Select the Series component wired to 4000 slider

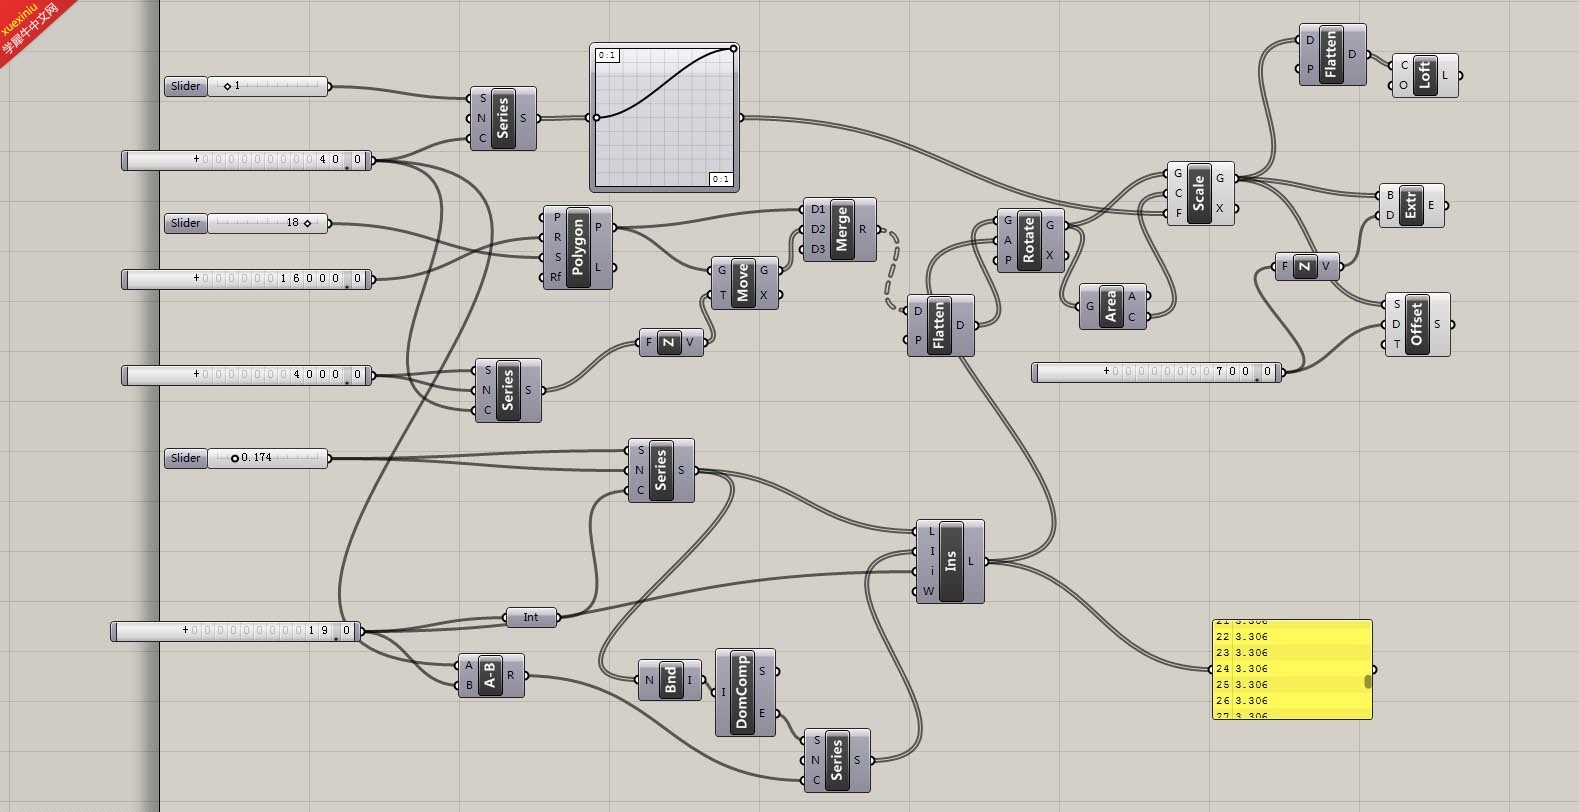pos(508,390)
